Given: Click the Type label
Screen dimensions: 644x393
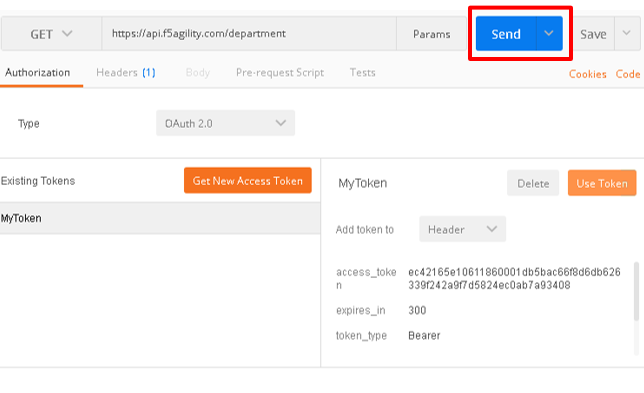Looking at the screenshot, I should [x=28, y=124].
